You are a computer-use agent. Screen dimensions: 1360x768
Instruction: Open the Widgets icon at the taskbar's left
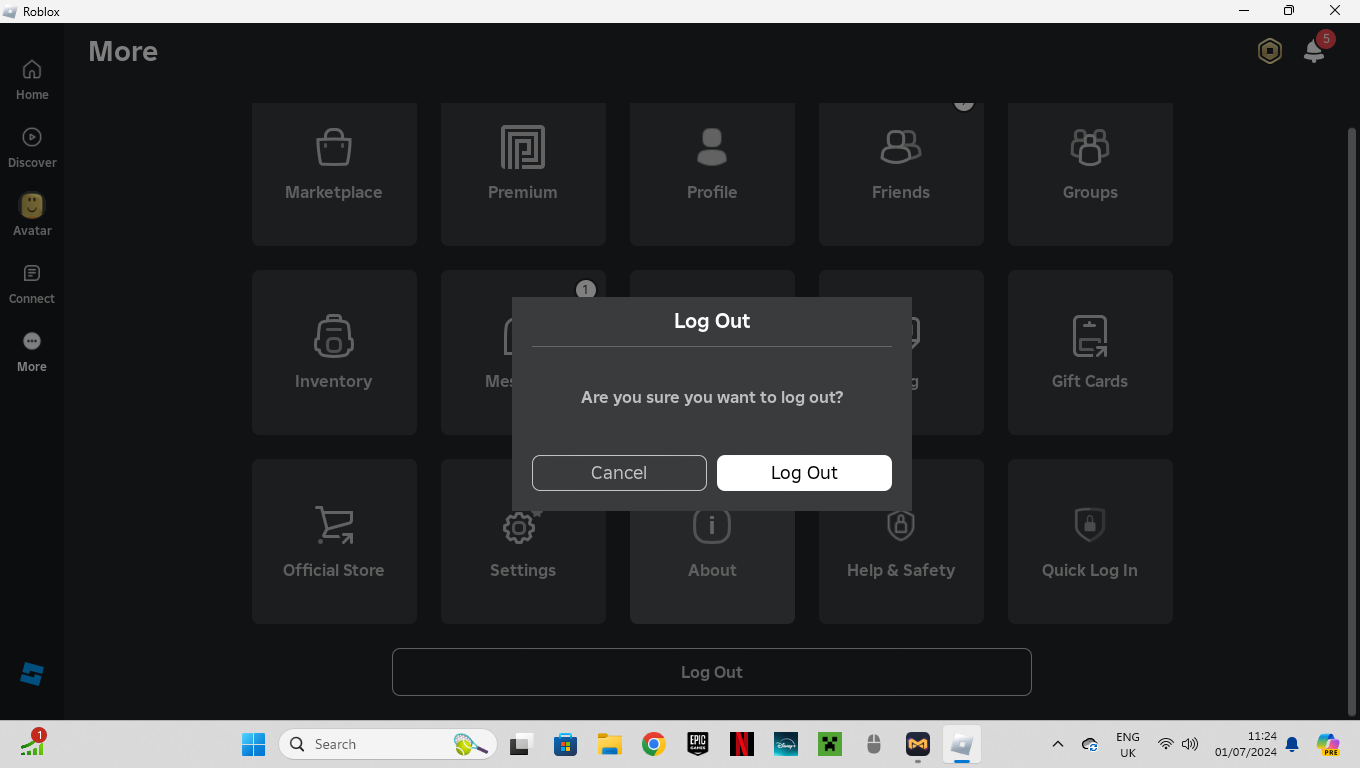pos(33,744)
